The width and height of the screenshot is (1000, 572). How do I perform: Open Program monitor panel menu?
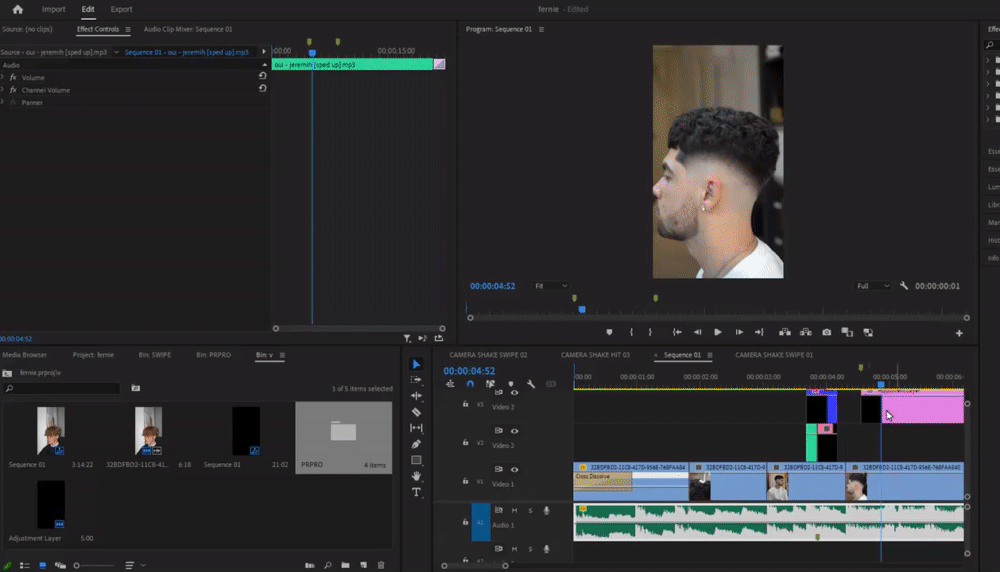tap(541, 29)
